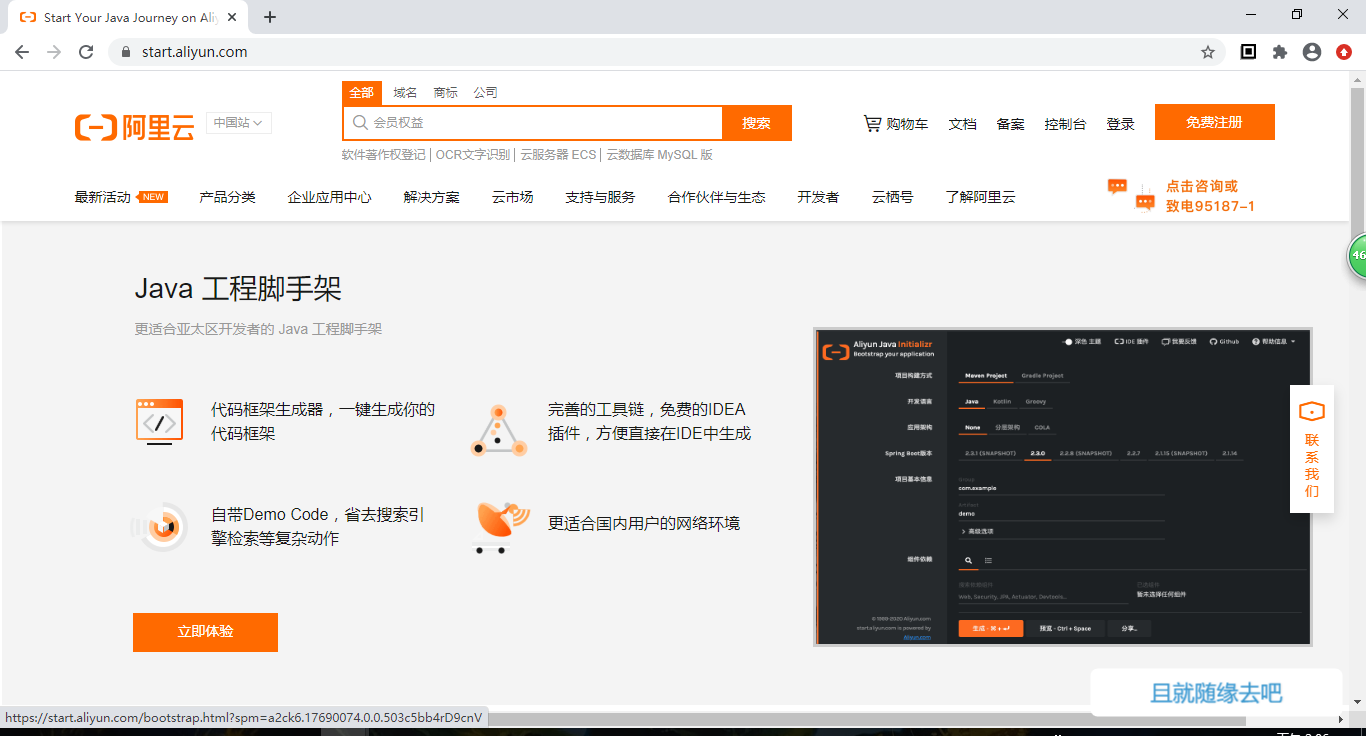This screenshot has width=1366, height=736.
Task: Click the 购物车 text link
Action: click(907, 124)
